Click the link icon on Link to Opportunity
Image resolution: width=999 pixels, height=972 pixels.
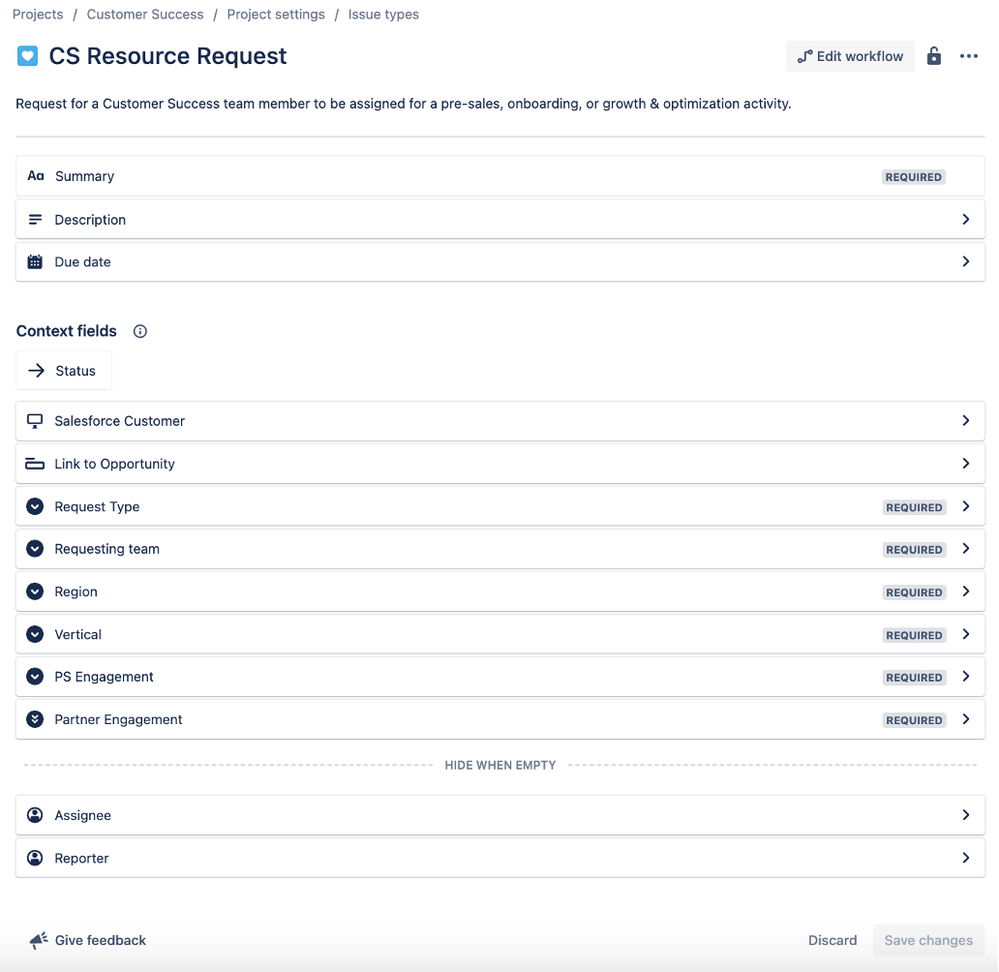point(35,463)
